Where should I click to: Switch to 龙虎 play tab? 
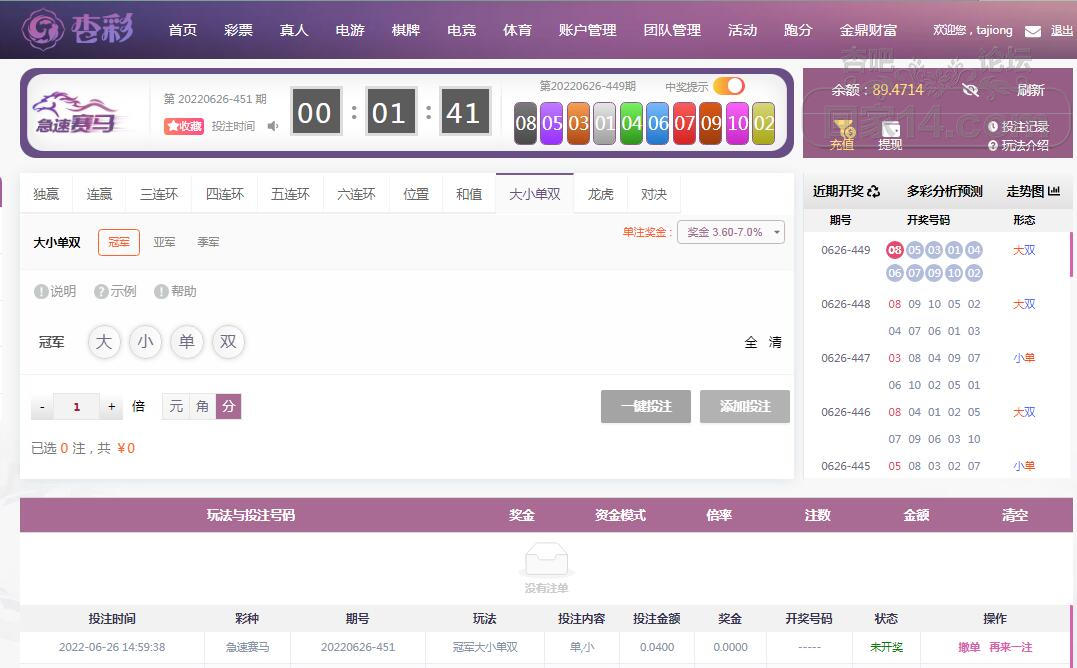pos(600,194)
